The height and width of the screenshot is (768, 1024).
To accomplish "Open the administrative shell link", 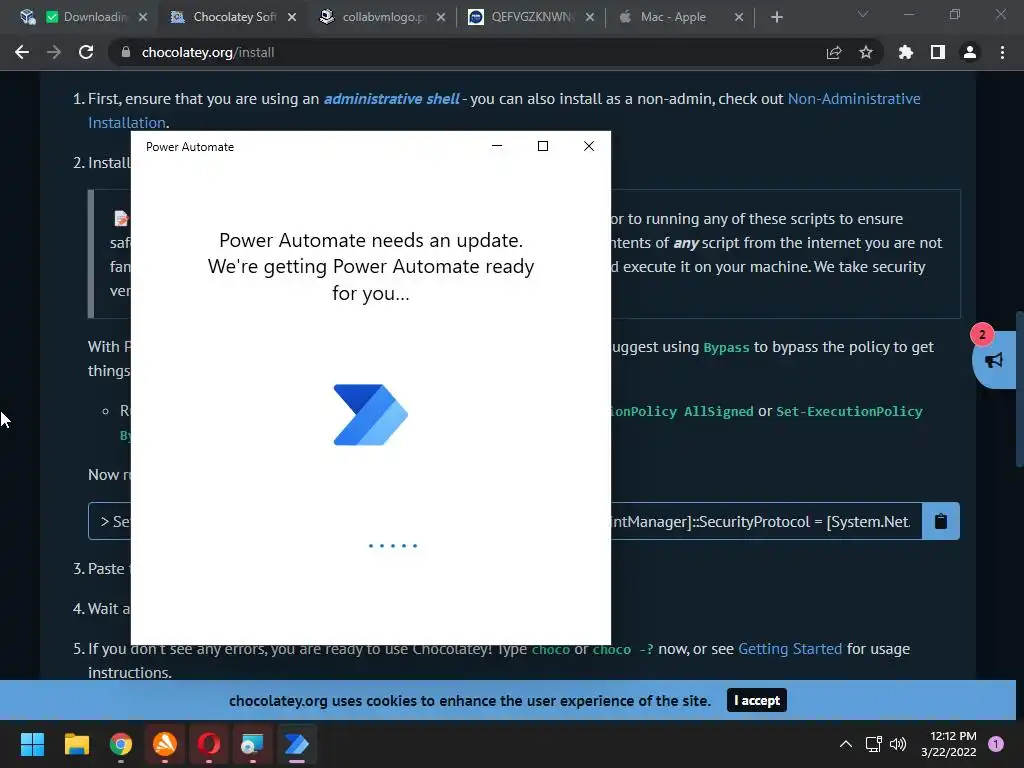I will click(x=392, y=99).
